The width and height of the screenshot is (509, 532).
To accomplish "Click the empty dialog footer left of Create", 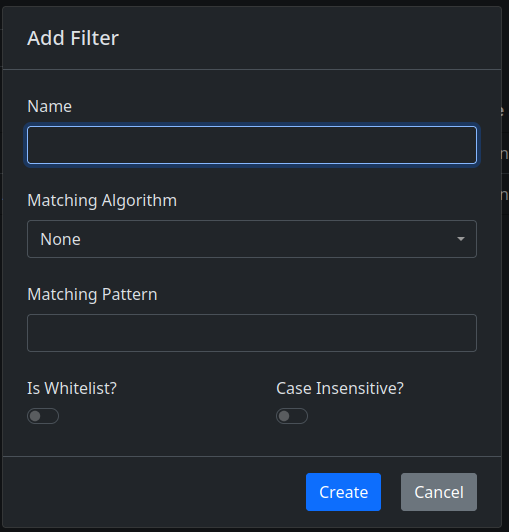I will point(154,492).
